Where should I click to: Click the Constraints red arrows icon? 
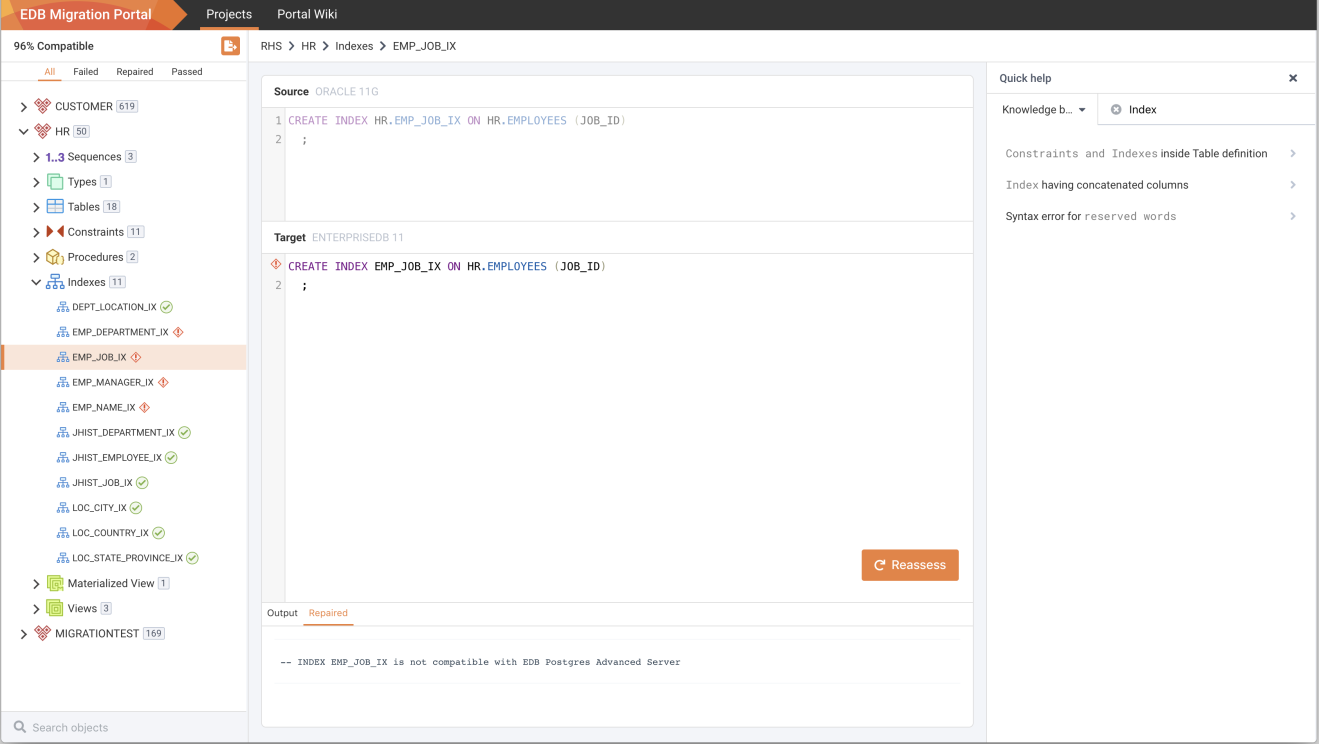pos(55,232)
